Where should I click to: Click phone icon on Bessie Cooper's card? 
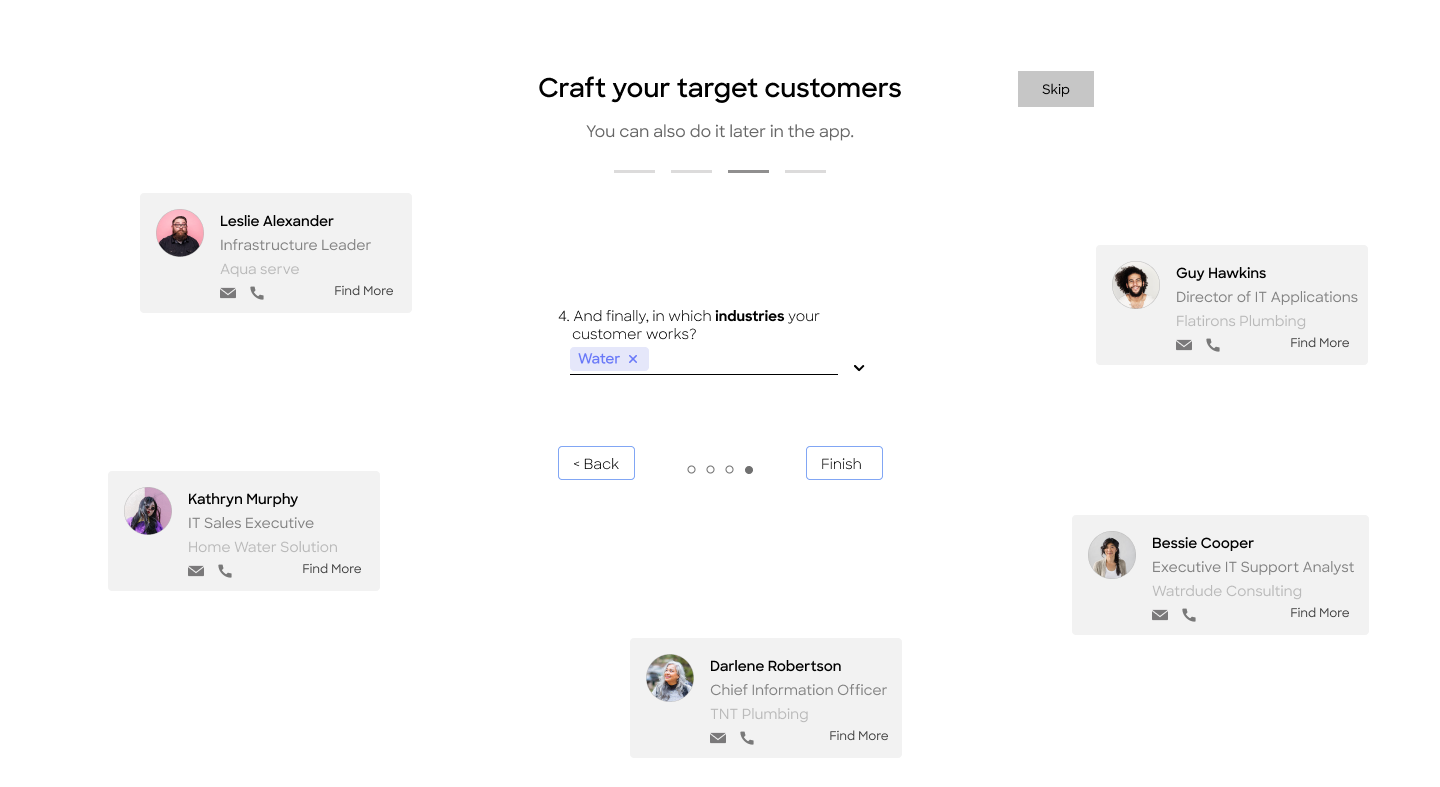1189,615
